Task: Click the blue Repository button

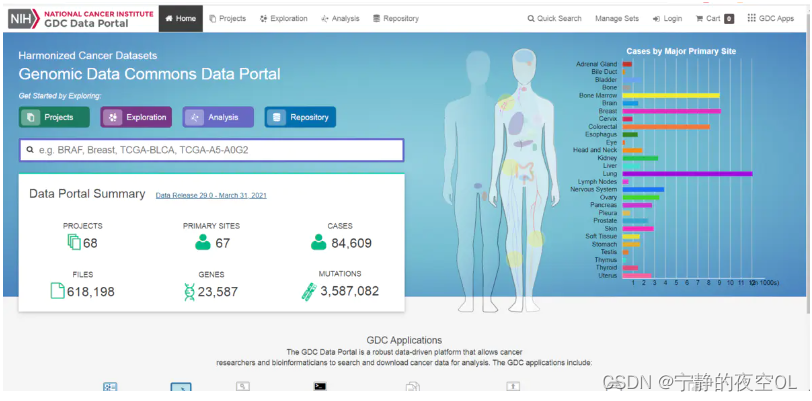Action: click(300, 117)
